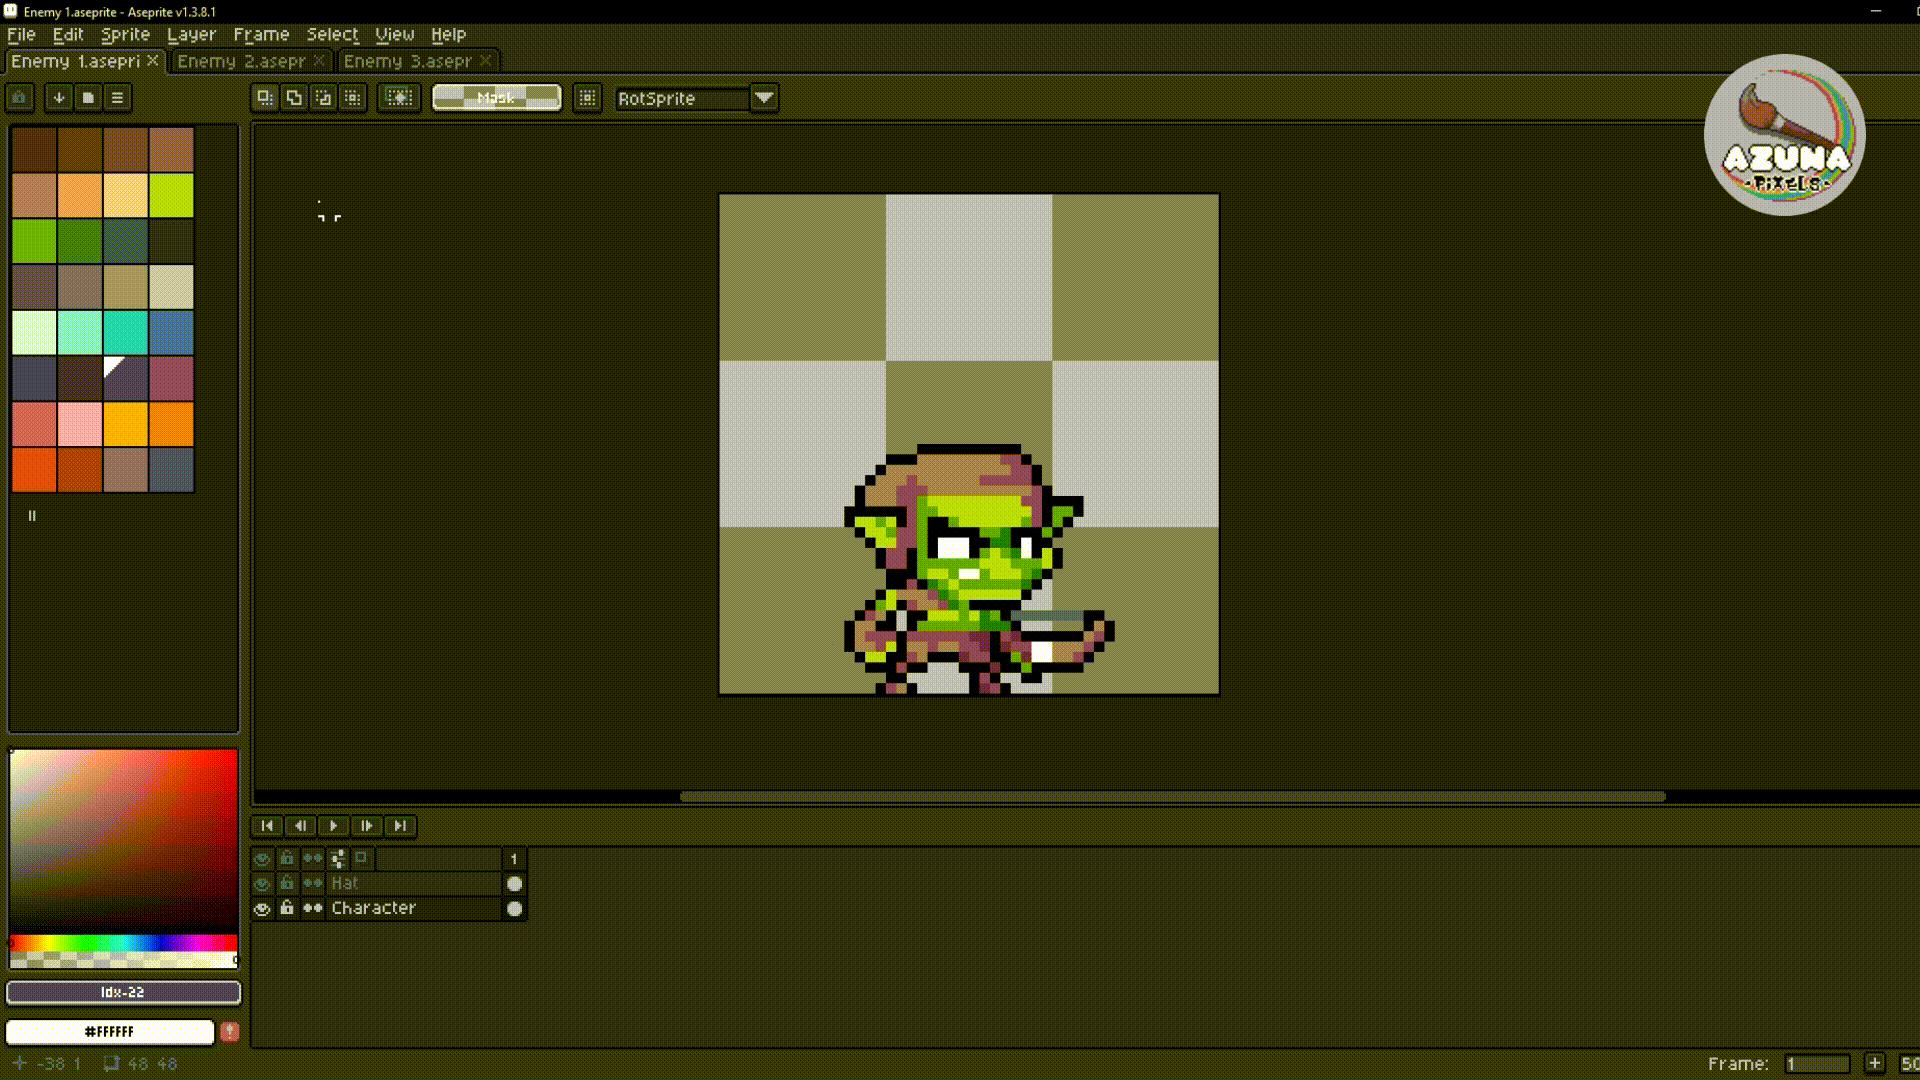Expand the RotSprite algorithm dropdown arrow
The width and height of the screenshot is (1920, 1080).
(x=764, y=98)
